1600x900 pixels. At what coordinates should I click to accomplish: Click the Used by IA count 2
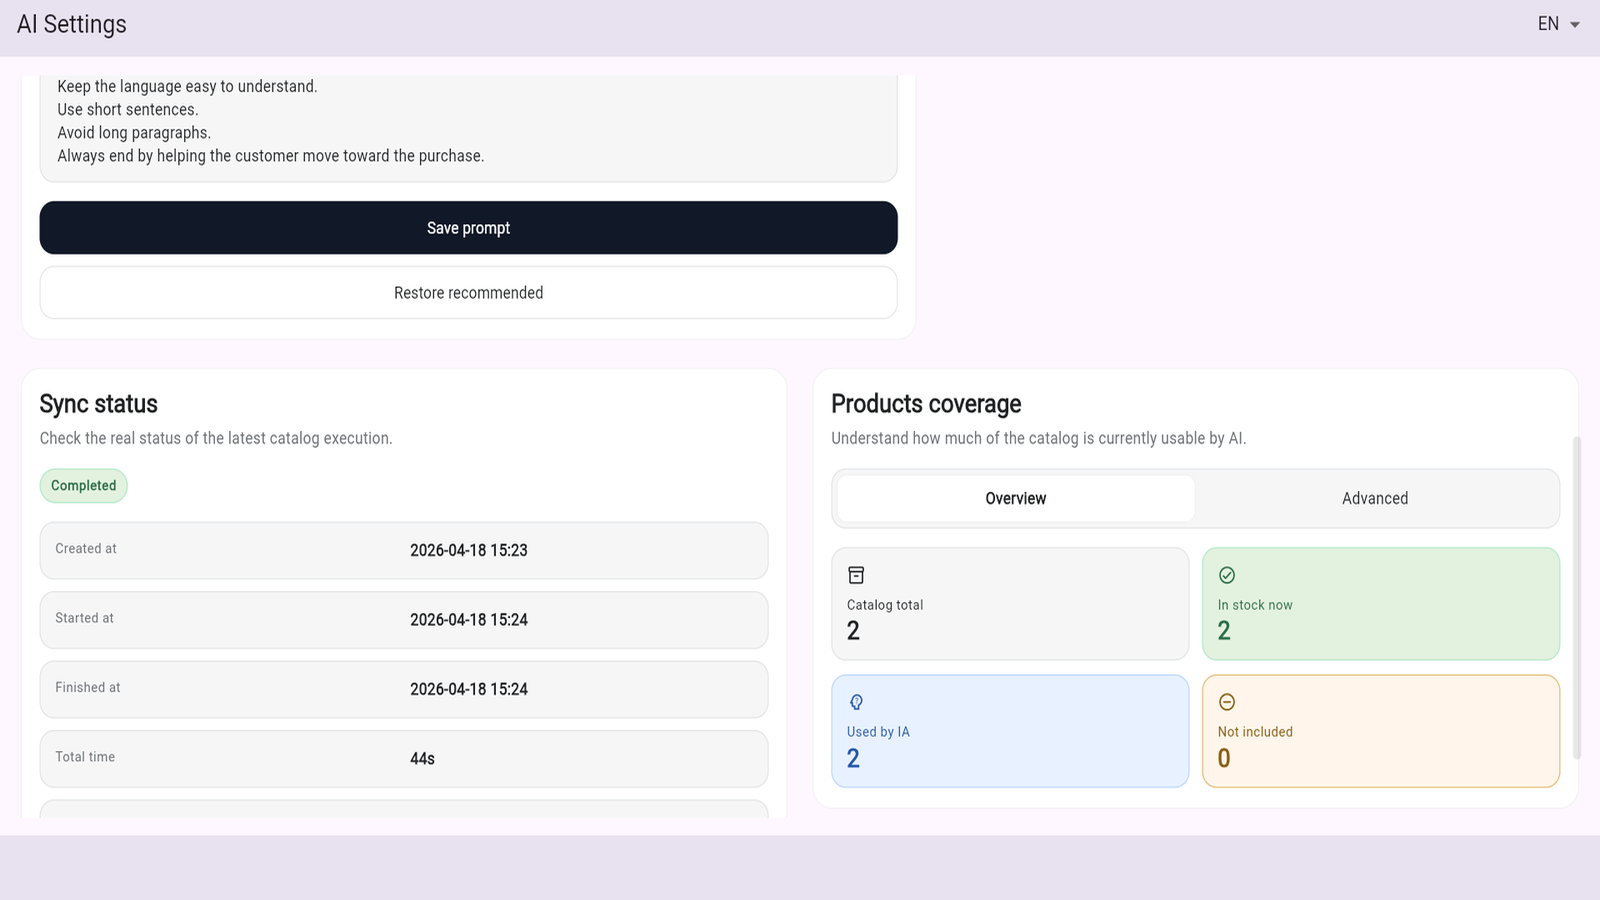click(853, 758)
